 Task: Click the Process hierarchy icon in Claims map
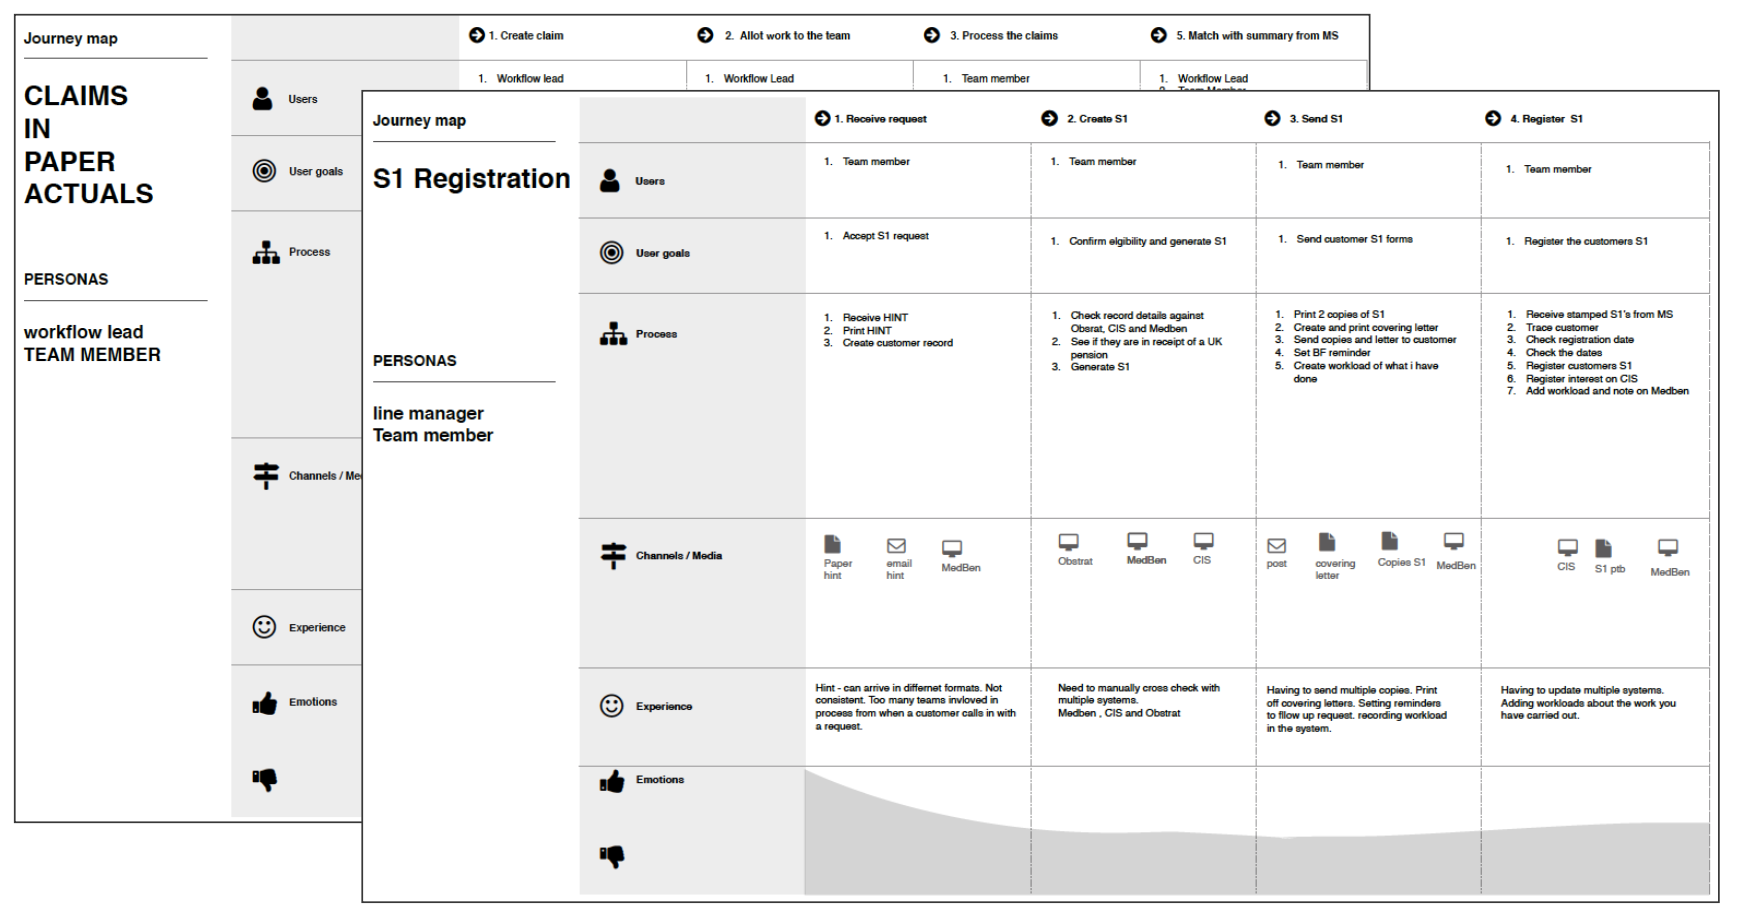[x=266, y=252]
